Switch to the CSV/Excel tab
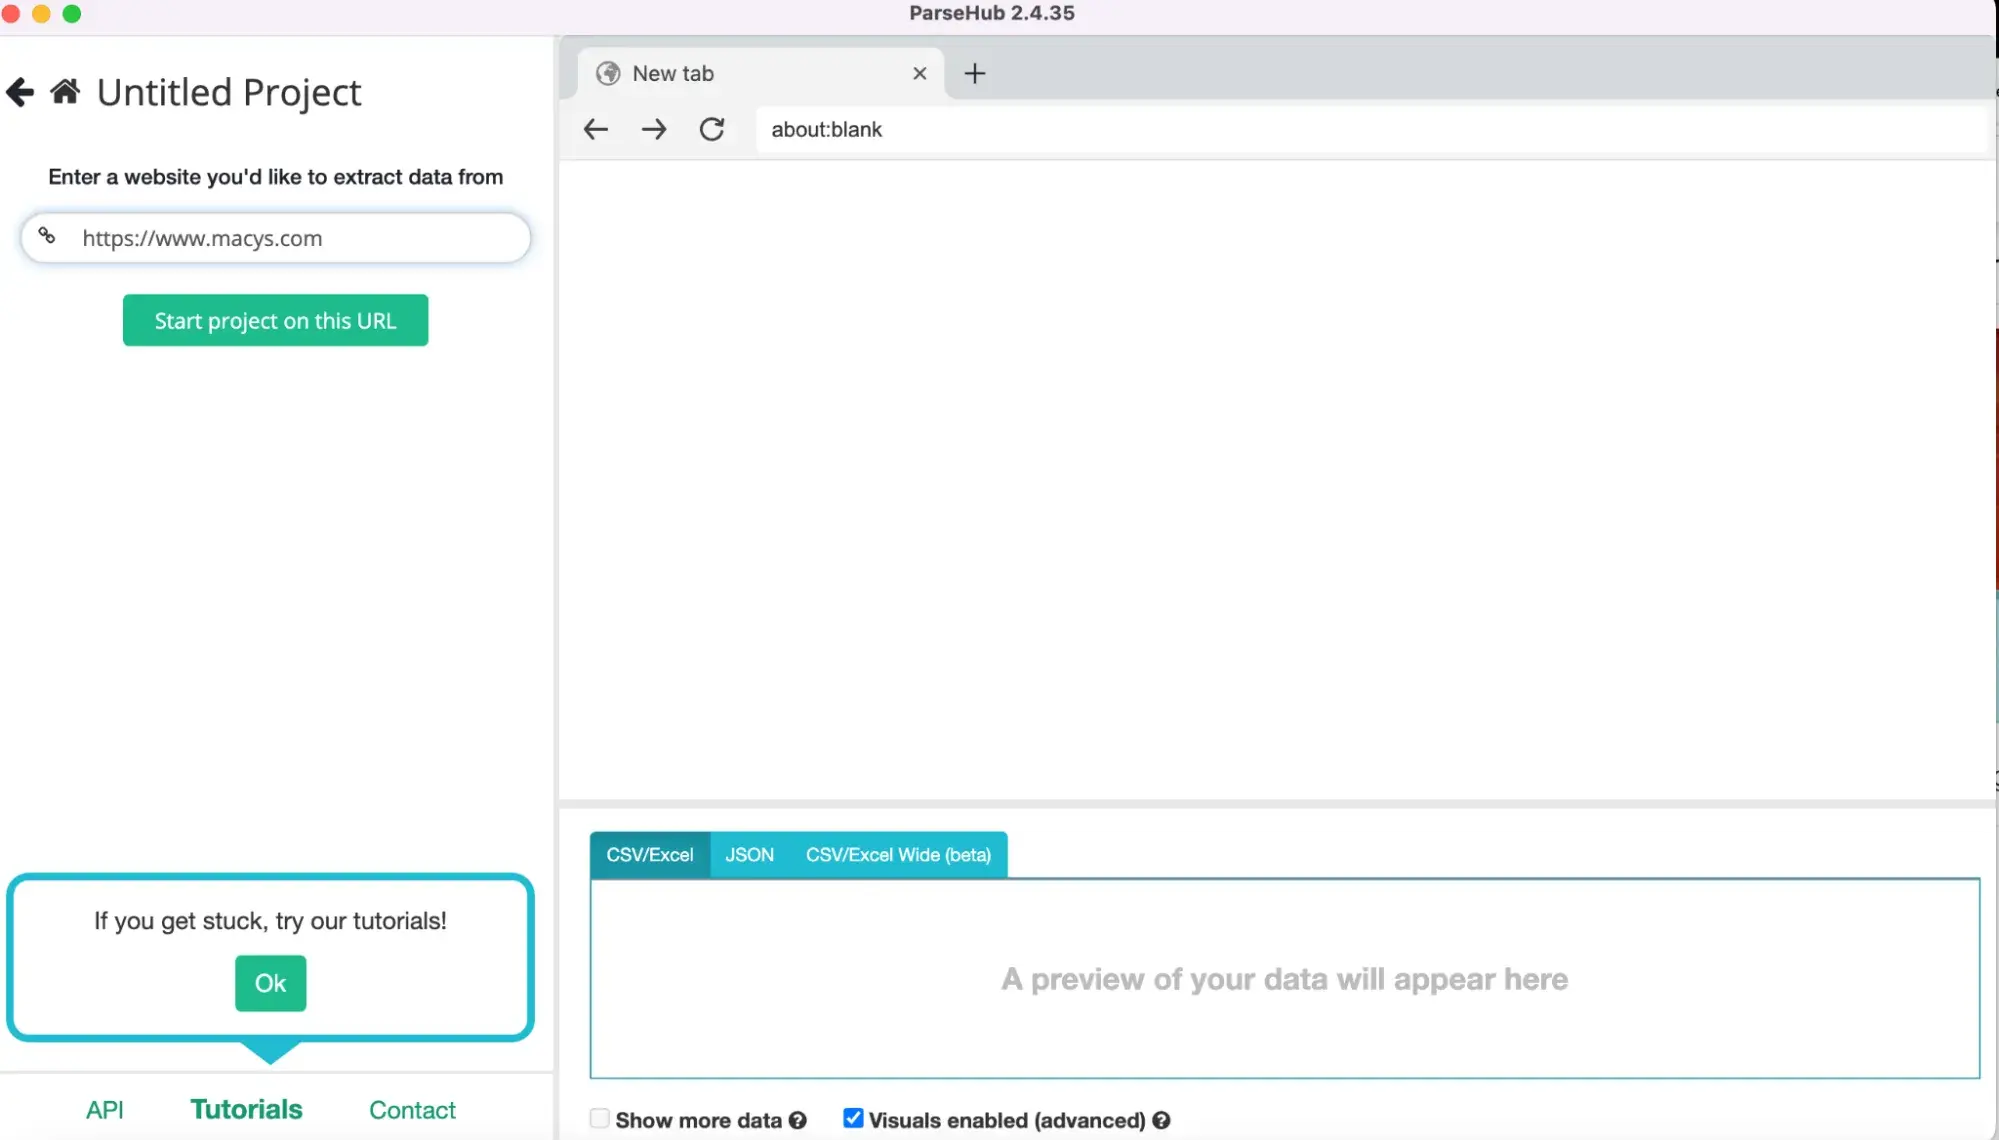The height and width of the screenshot is (1141, 1999). coord(650,855)
